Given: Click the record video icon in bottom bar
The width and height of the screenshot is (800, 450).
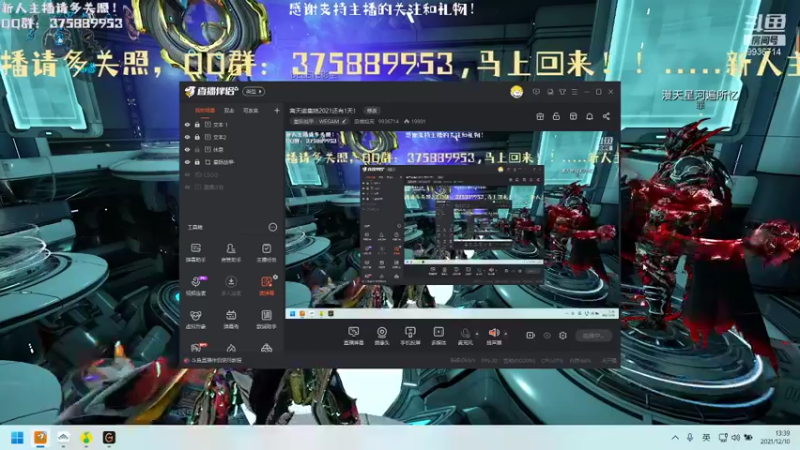Looking at the screenshot, I should 531,335.
